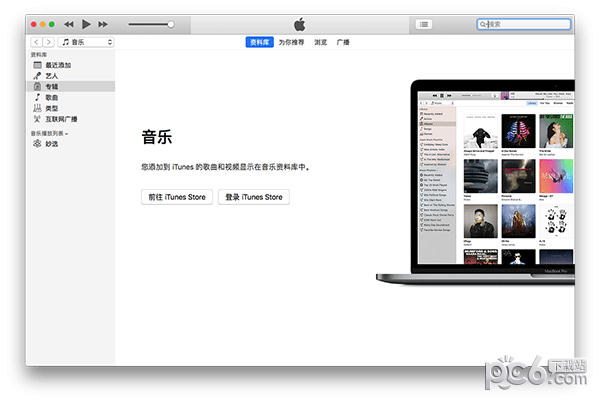This screenshot has height=402, width=600.
Task: Click the 搜索 search field
Action: 523,24
